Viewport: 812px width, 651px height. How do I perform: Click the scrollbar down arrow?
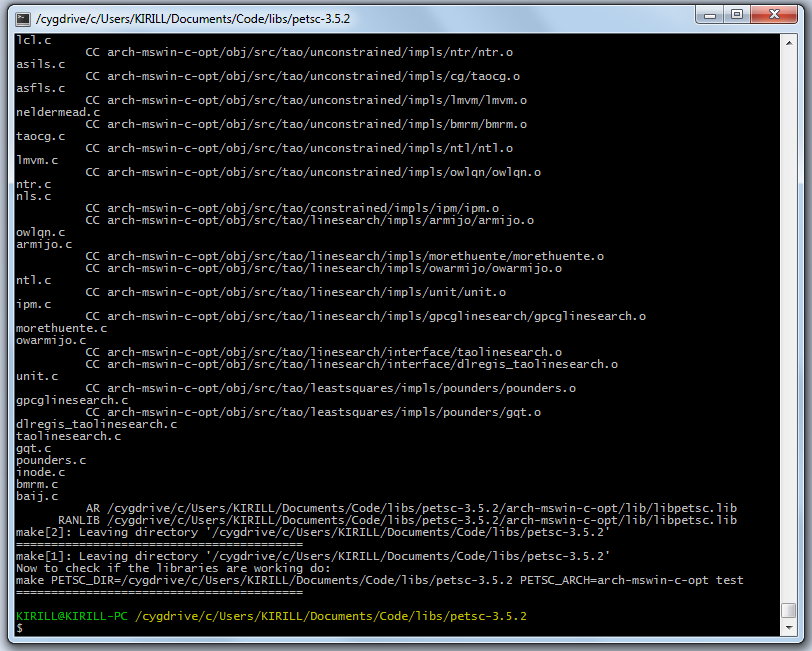[789, 628]
